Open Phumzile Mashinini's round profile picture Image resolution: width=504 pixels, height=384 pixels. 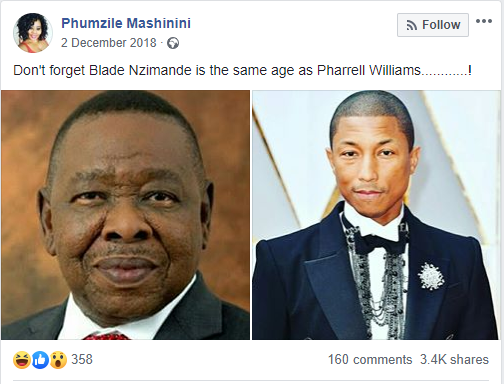pos(33,33)
